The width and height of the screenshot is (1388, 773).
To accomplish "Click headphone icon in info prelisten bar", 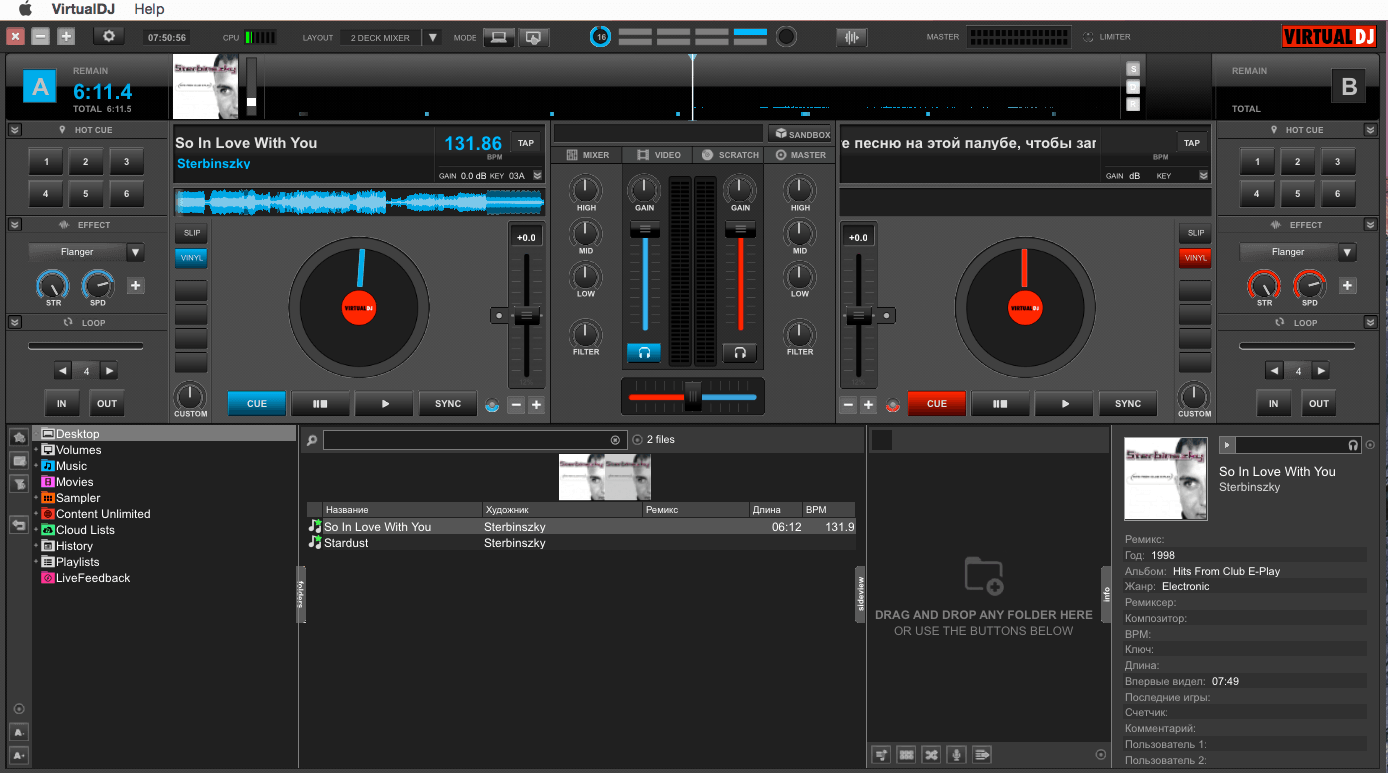I will [1353, 445].
